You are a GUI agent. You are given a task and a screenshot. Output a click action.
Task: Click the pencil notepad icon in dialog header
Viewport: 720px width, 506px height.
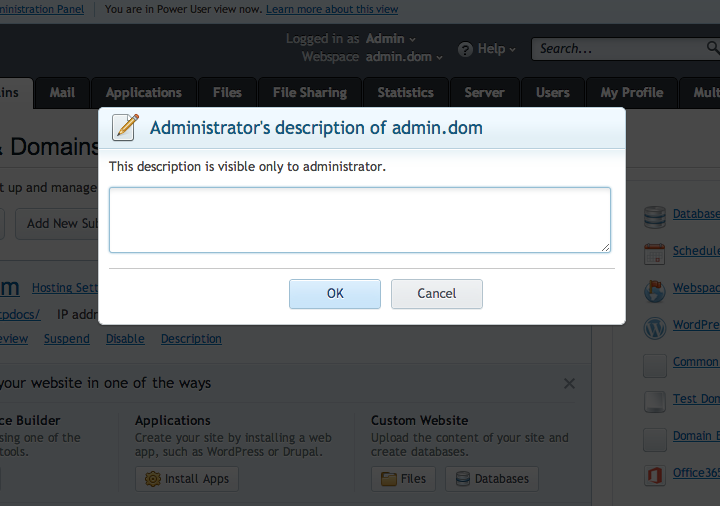click(x=125, y=127)
